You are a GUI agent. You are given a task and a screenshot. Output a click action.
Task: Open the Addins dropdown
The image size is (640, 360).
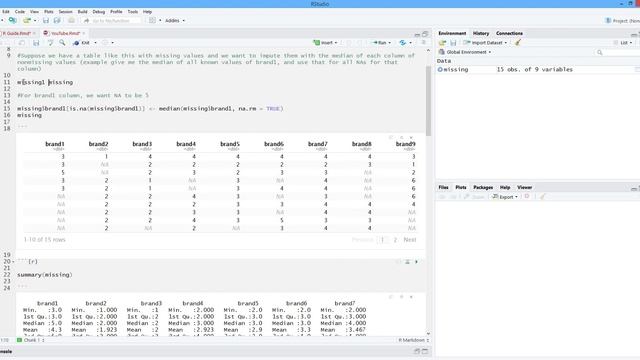[x=175, y=20]
